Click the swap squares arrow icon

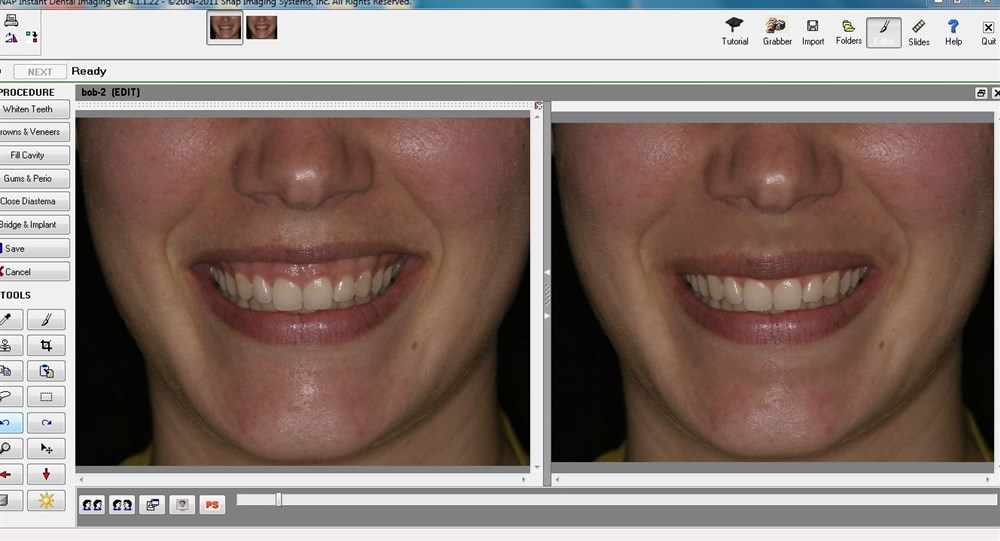click(x=32, y=37)
